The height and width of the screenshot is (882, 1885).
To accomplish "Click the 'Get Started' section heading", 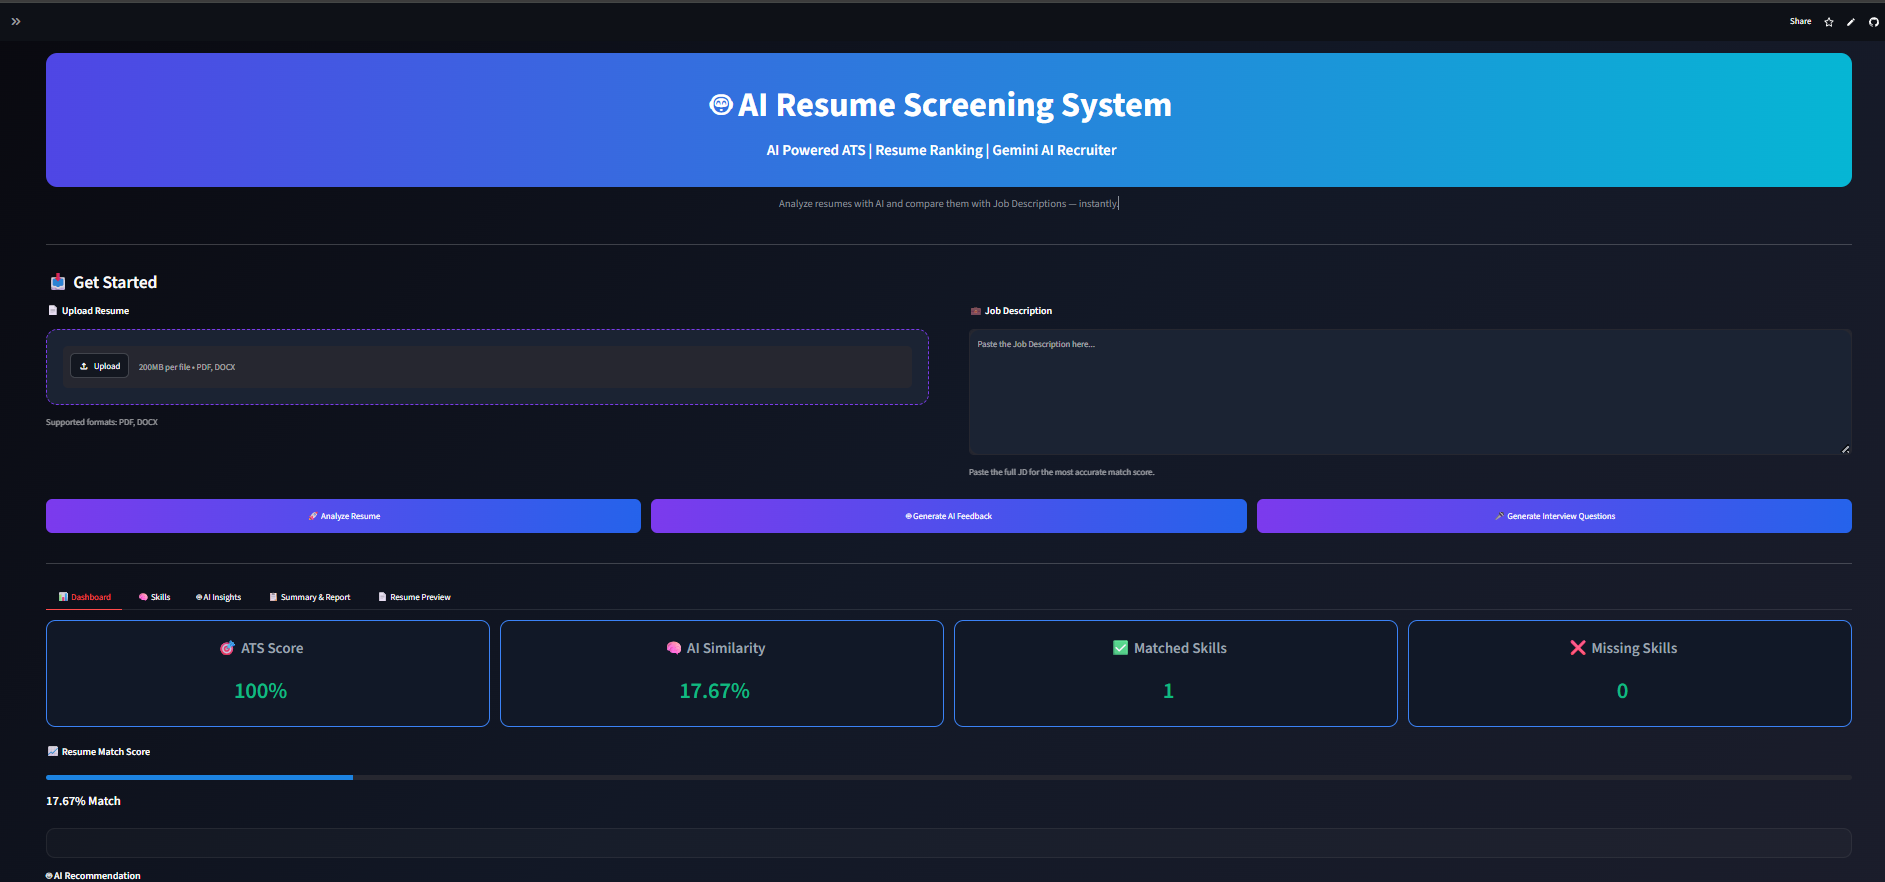I will [x=115, y=282].
